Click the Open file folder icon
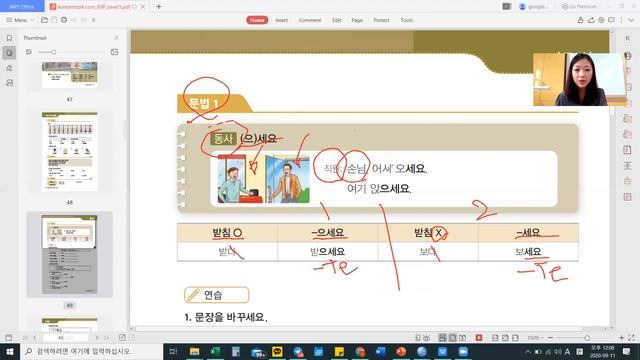The width and height of the screenshot is (640, 360). 44,20
